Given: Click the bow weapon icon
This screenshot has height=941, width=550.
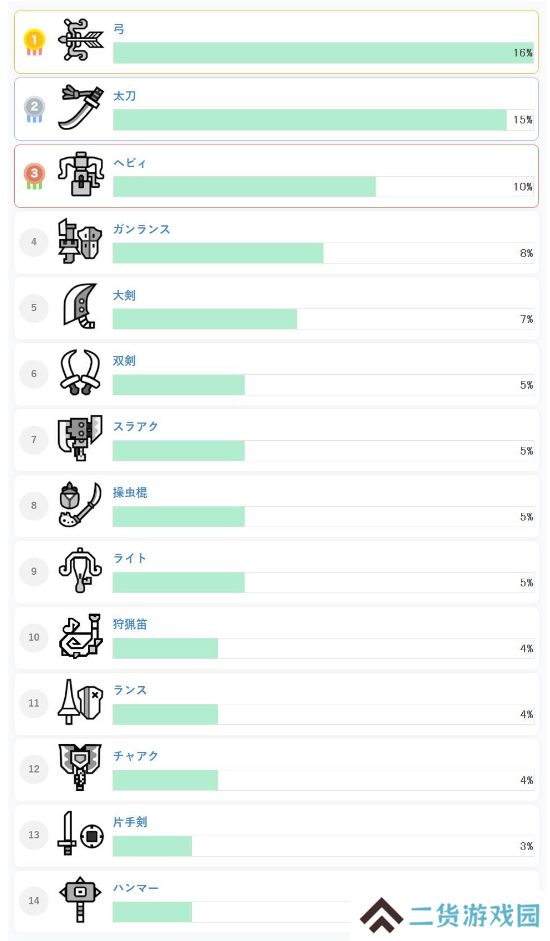Looking at the screenshot, I should coord(81,40).
